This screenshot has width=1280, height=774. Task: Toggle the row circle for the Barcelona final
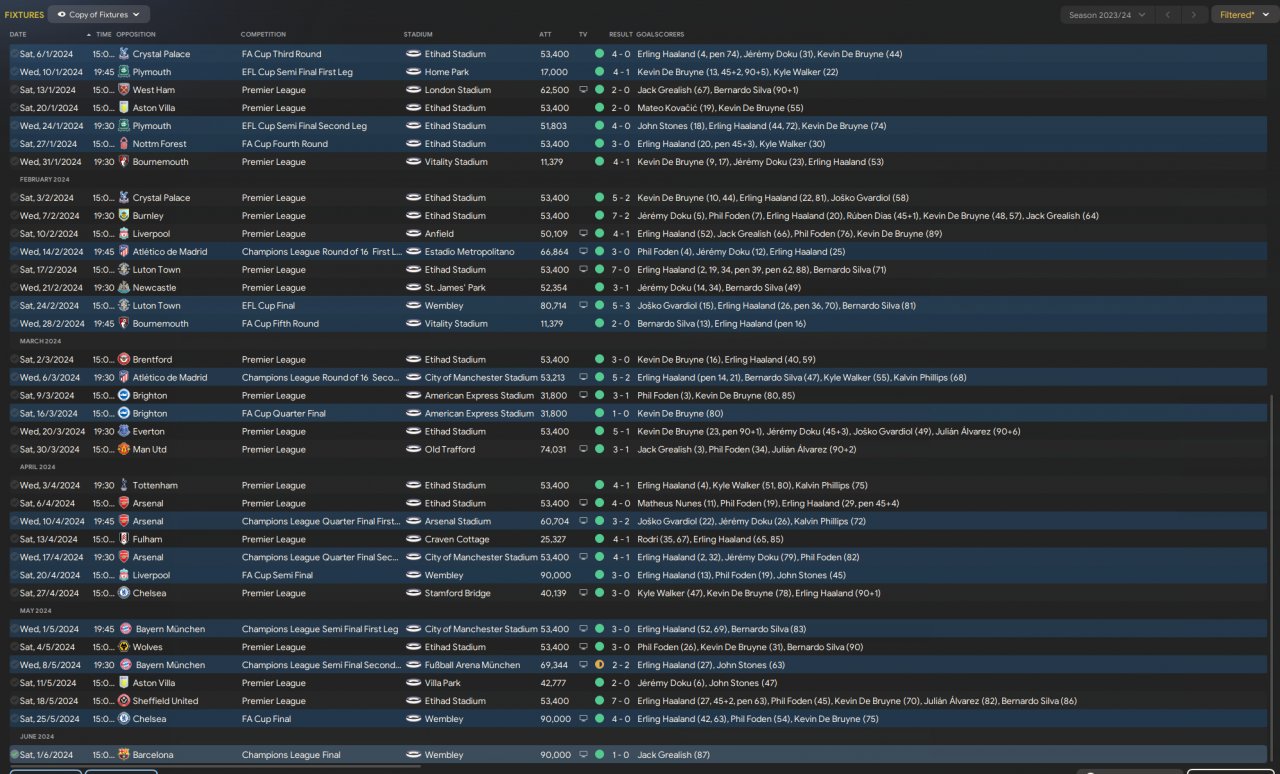pos(14,755)
